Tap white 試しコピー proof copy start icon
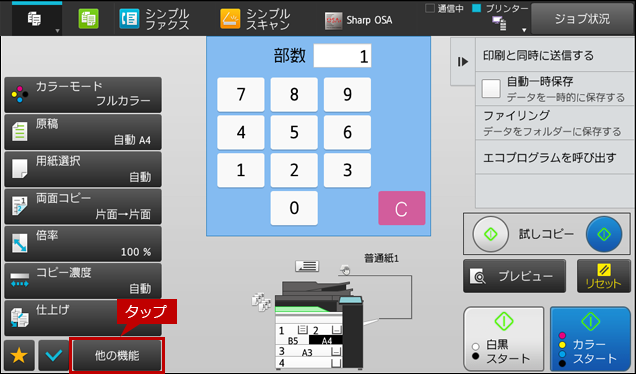 pyautogui.click(x=490, y=234)
